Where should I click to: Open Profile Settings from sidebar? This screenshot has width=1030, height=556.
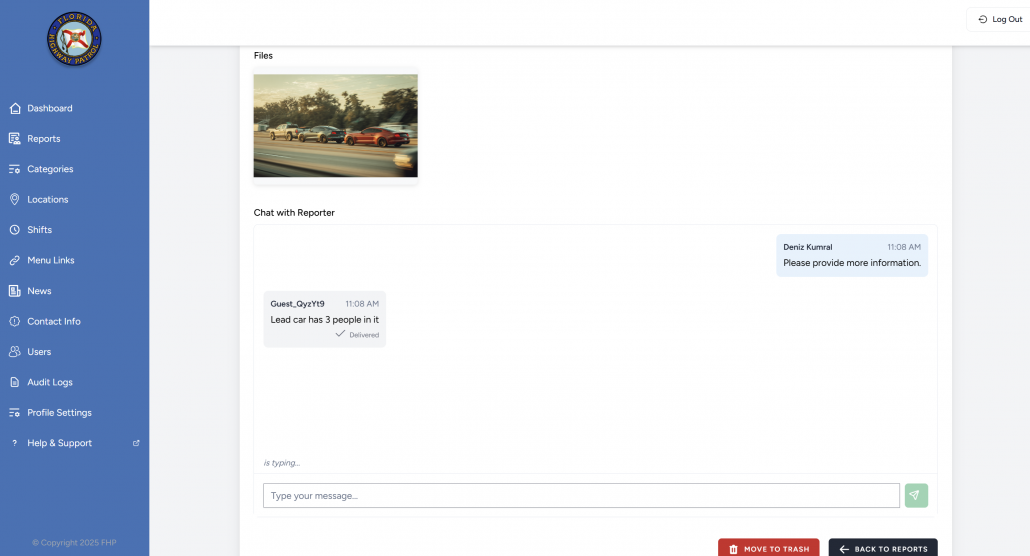59,413
